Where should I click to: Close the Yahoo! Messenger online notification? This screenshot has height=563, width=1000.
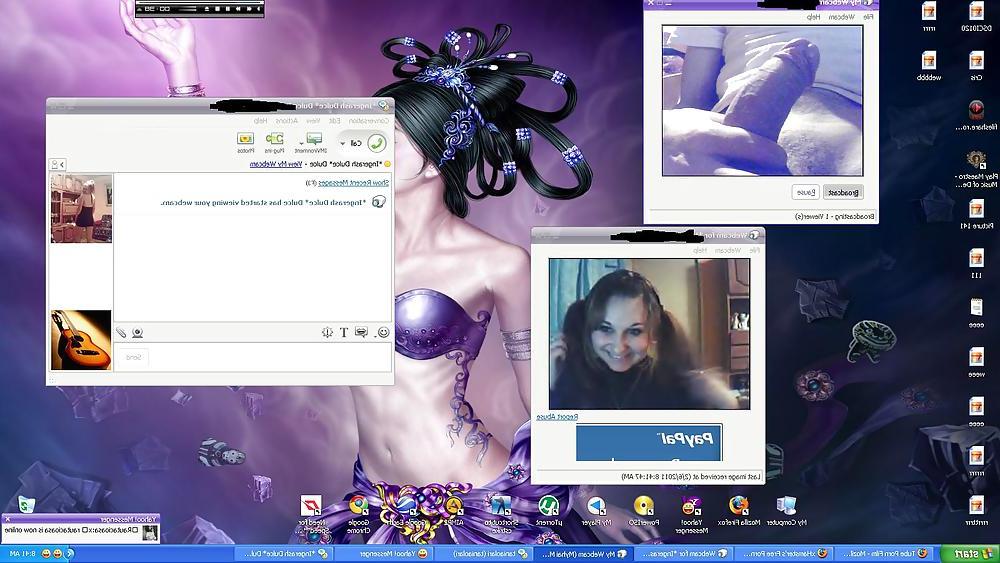(x=8, y=519)
